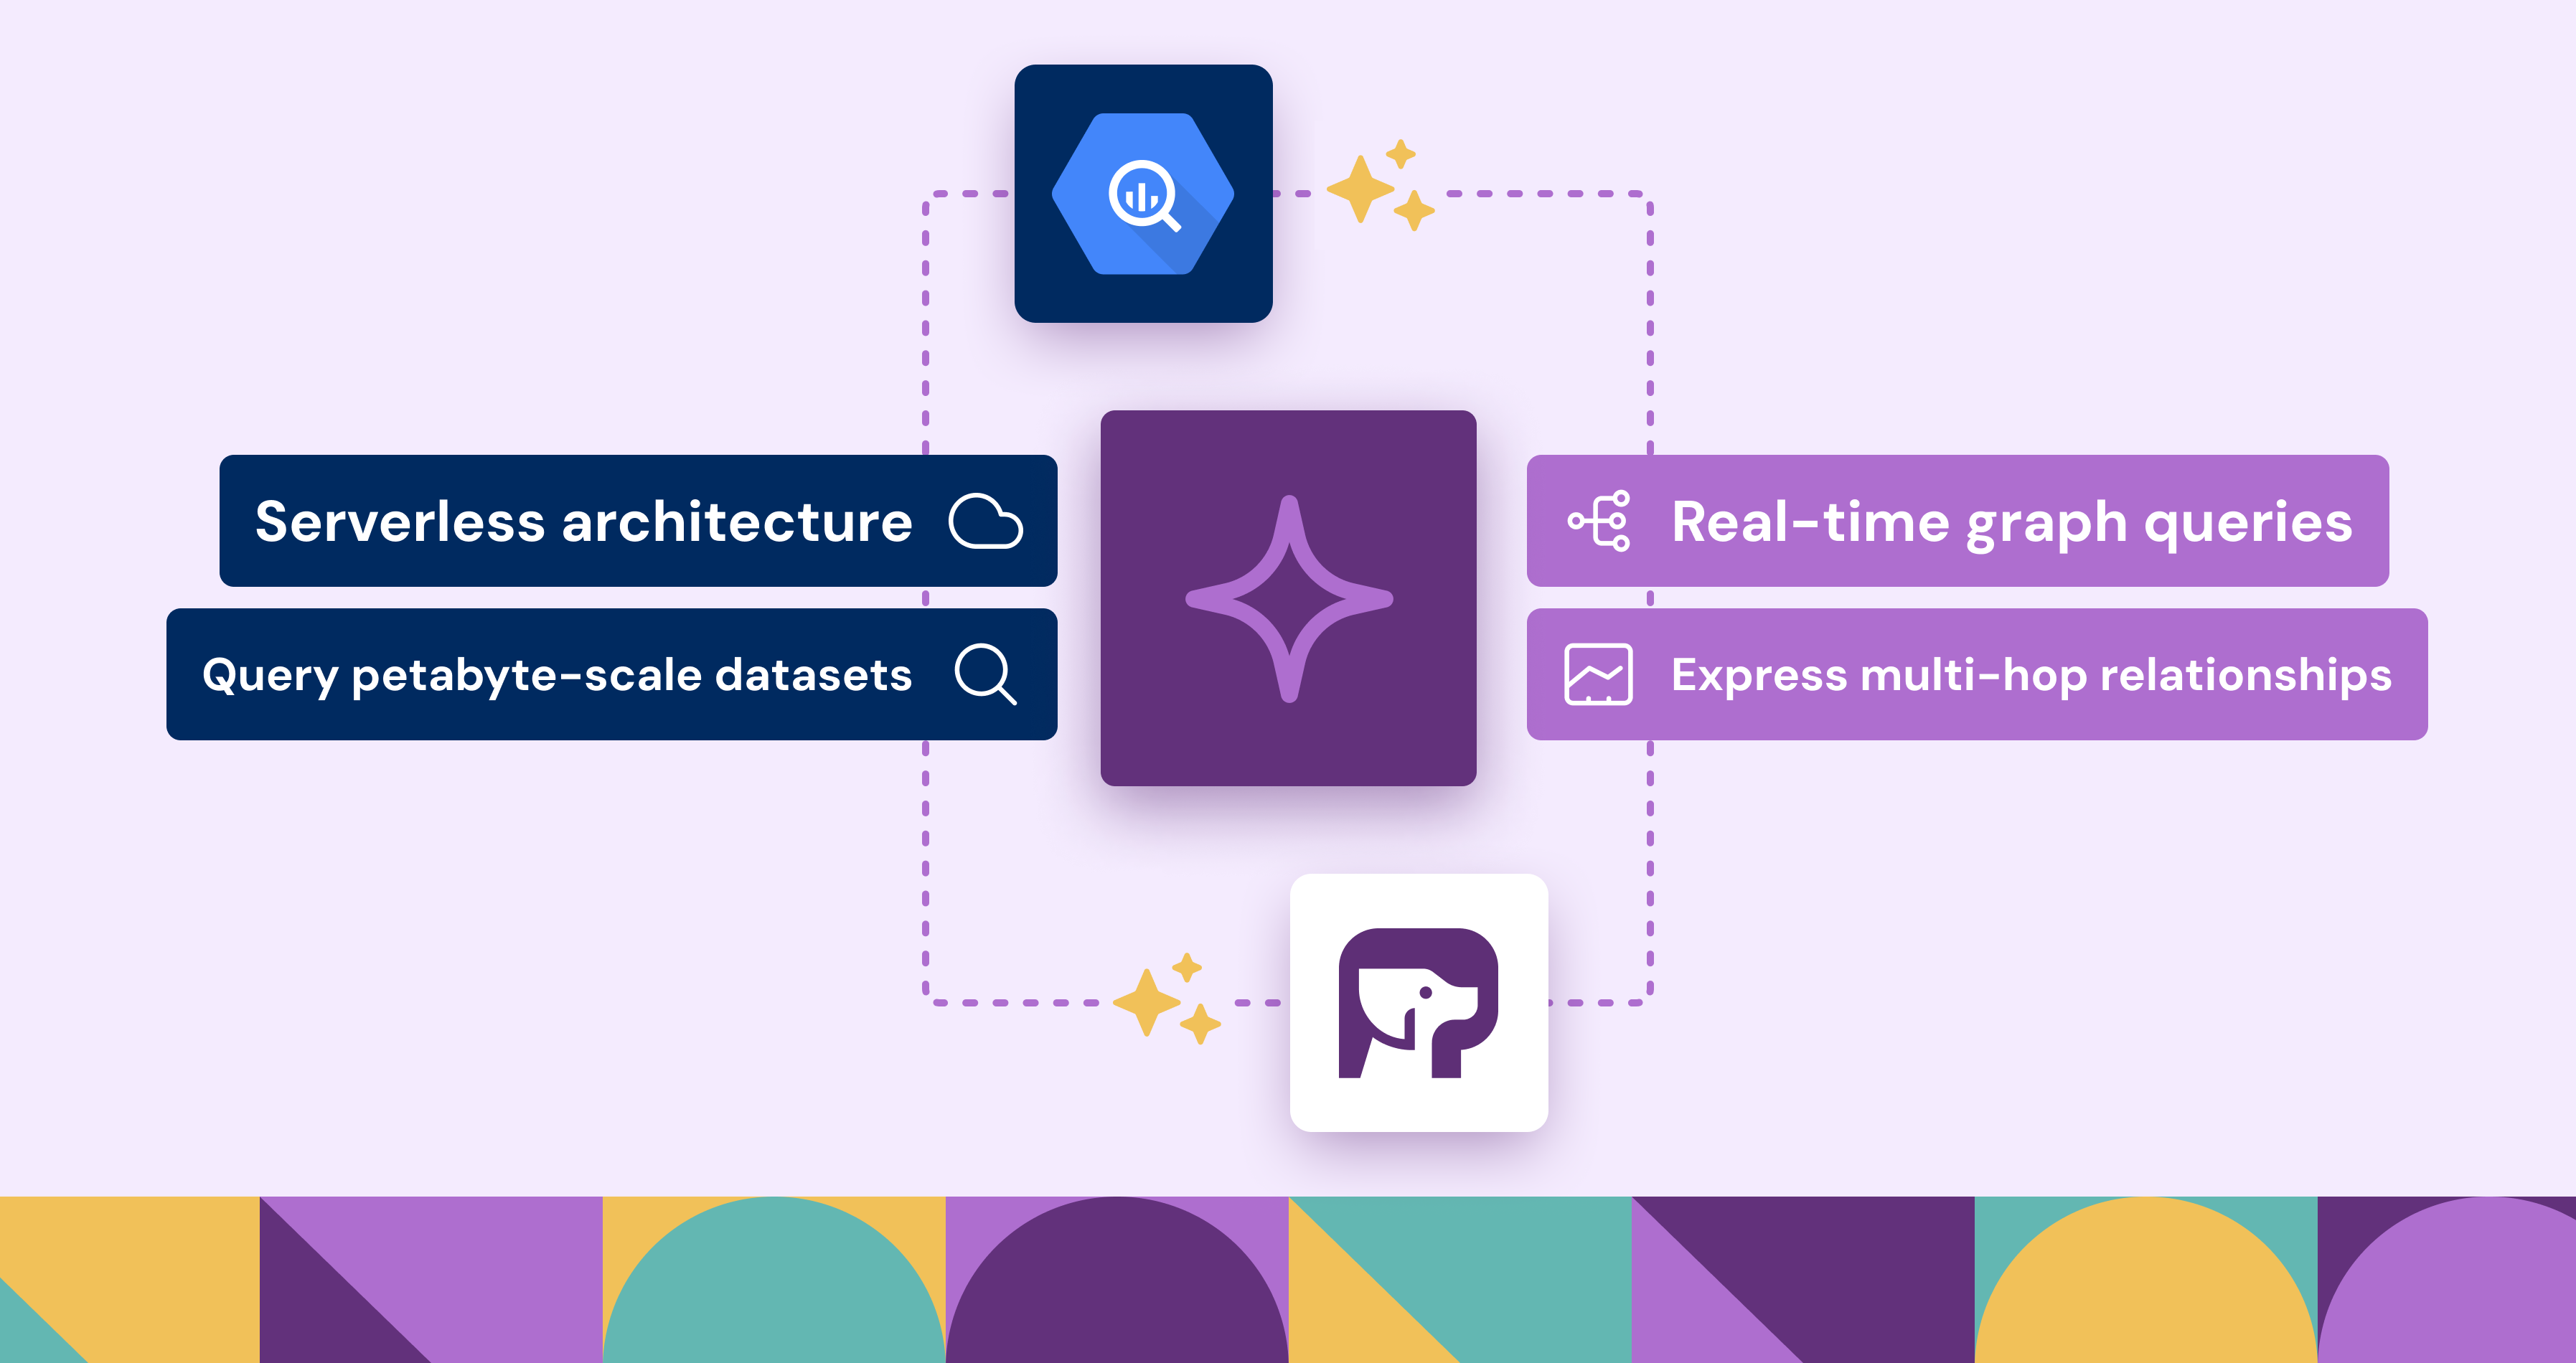Click the "Serverless architecture" text
This screenshot has height=1363, width=2576.
tap(583, 522)
